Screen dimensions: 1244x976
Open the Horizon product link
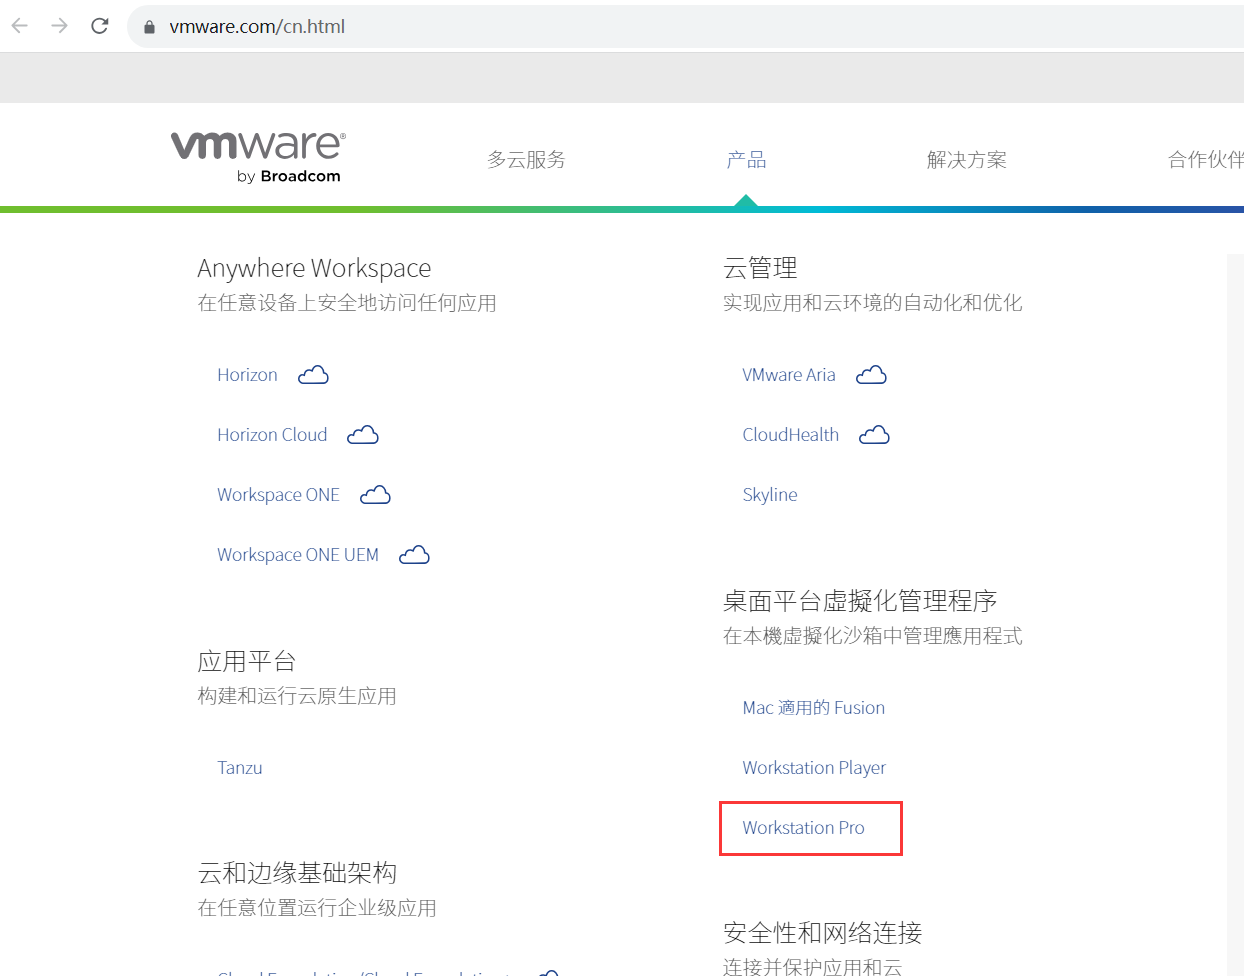tap(247, 375)
